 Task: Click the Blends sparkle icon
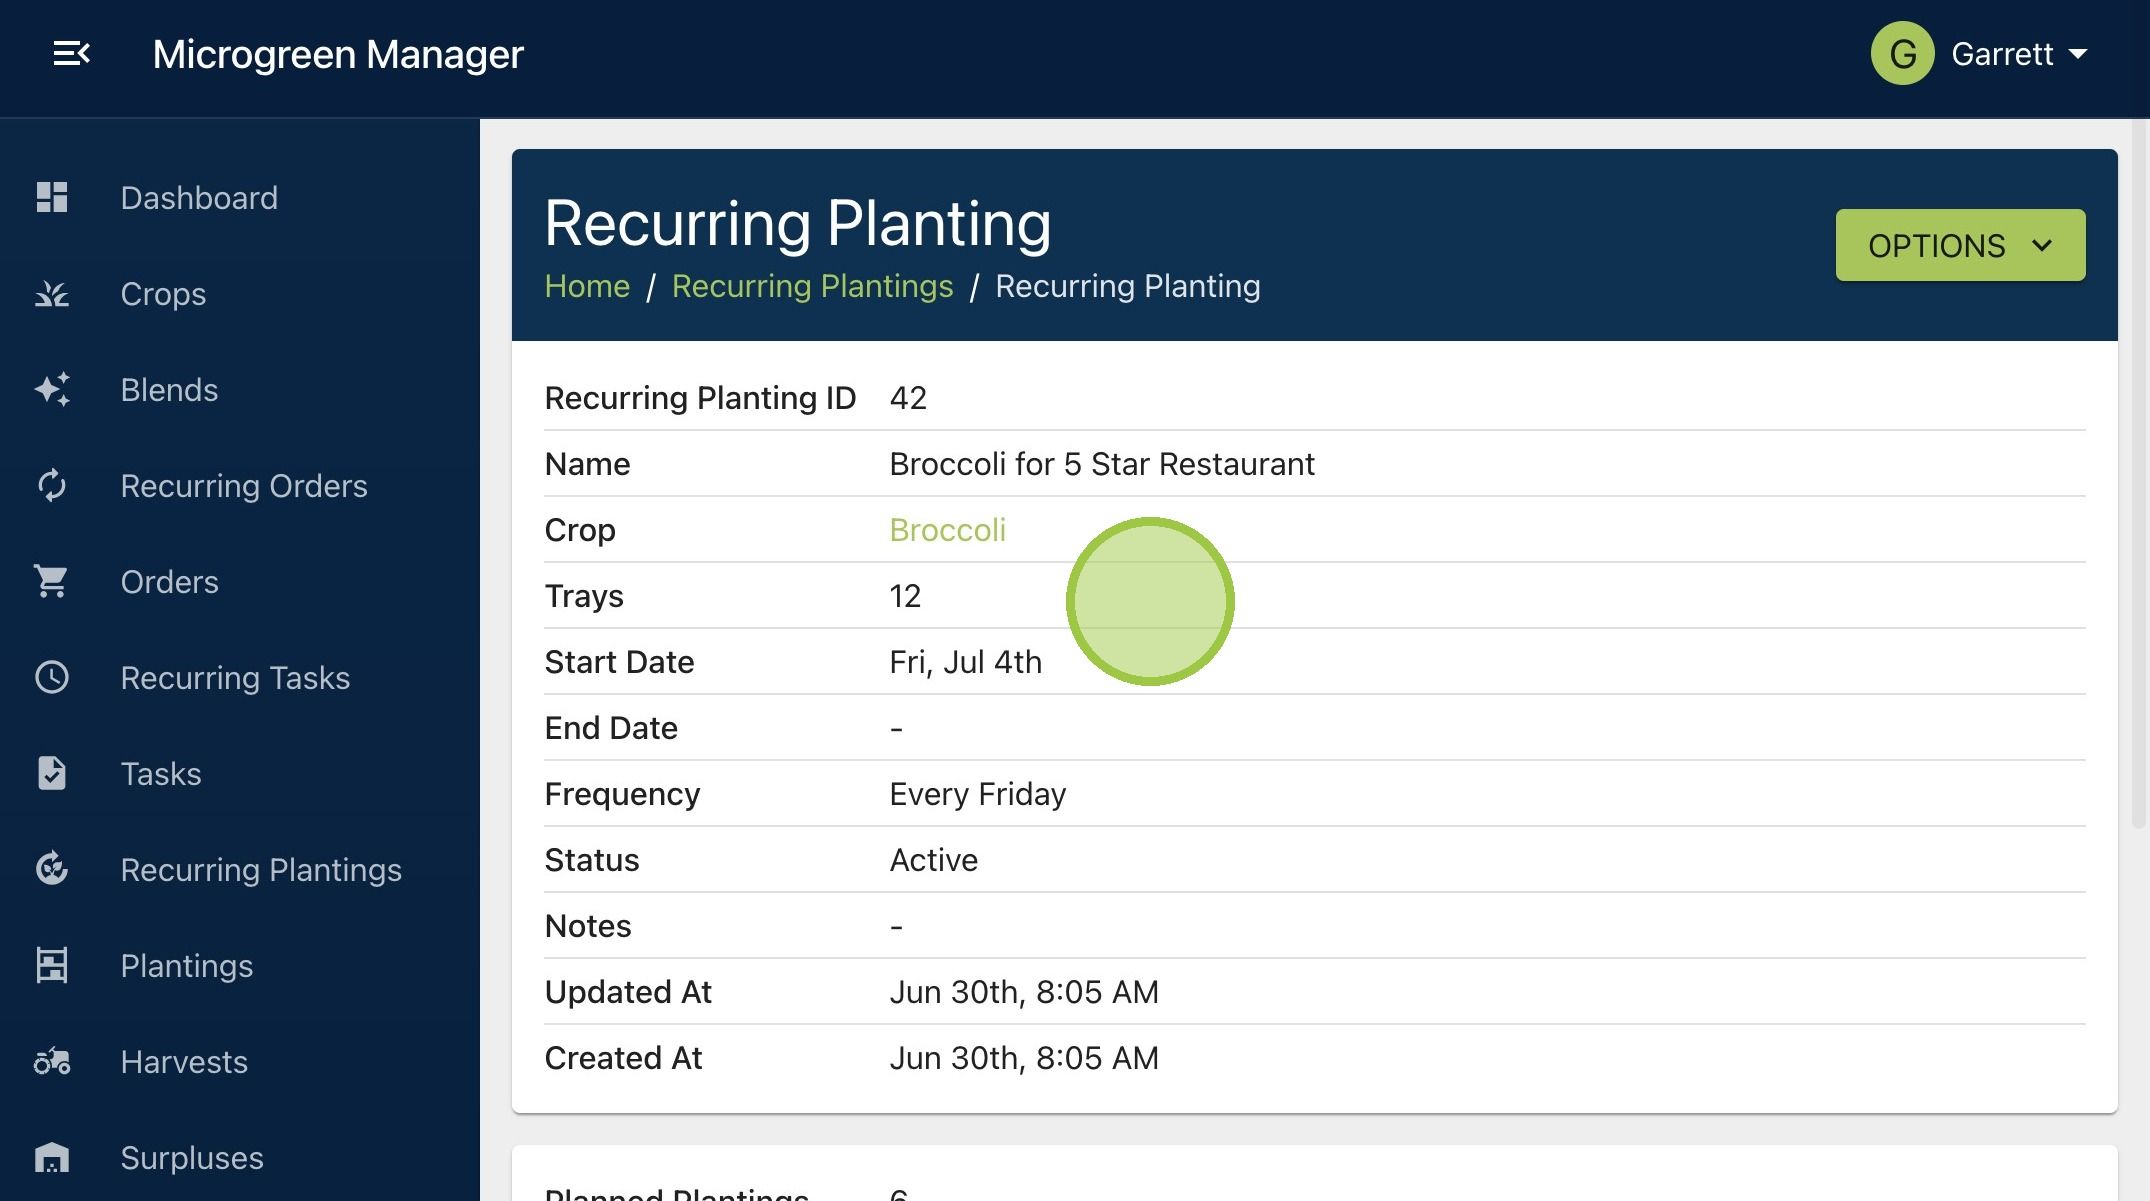pyautogui.click(x=52, y=390)
